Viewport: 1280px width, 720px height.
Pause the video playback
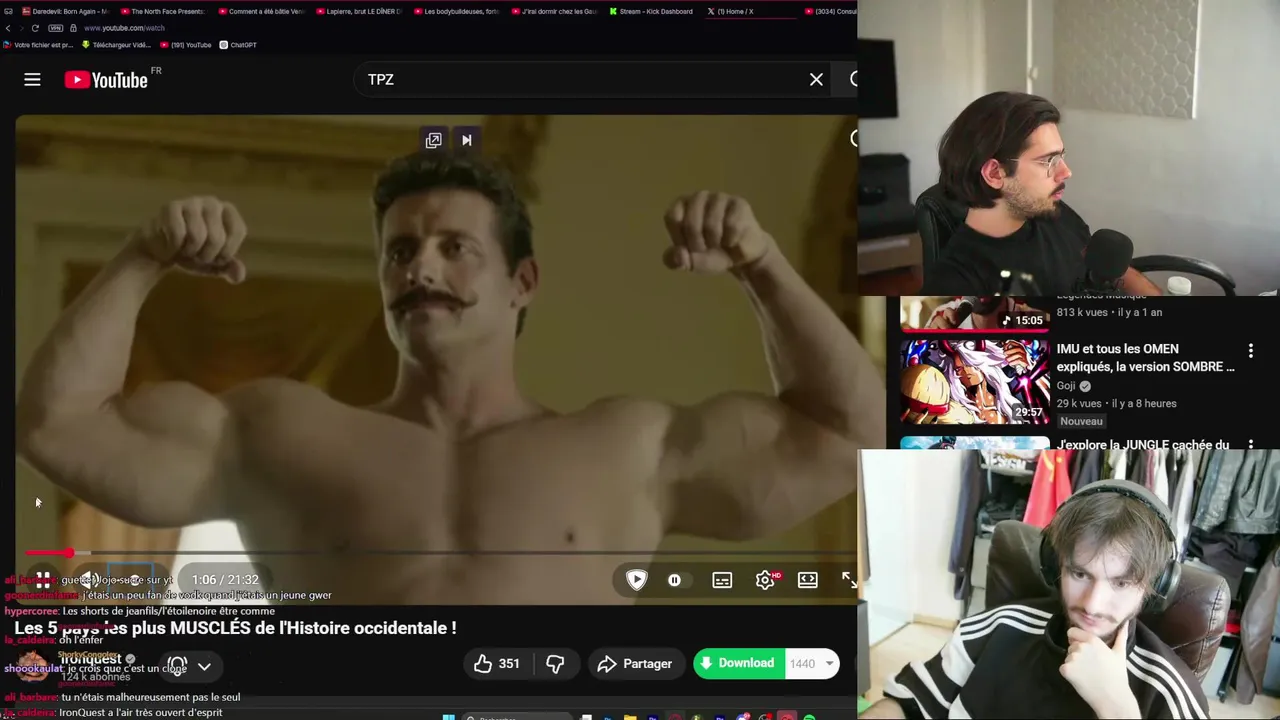tap(43, 579)
